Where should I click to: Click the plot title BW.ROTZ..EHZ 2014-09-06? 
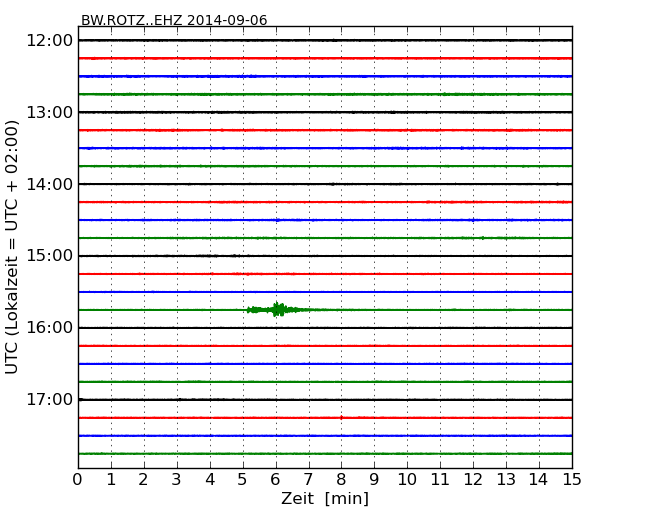(x=174, y=20)
